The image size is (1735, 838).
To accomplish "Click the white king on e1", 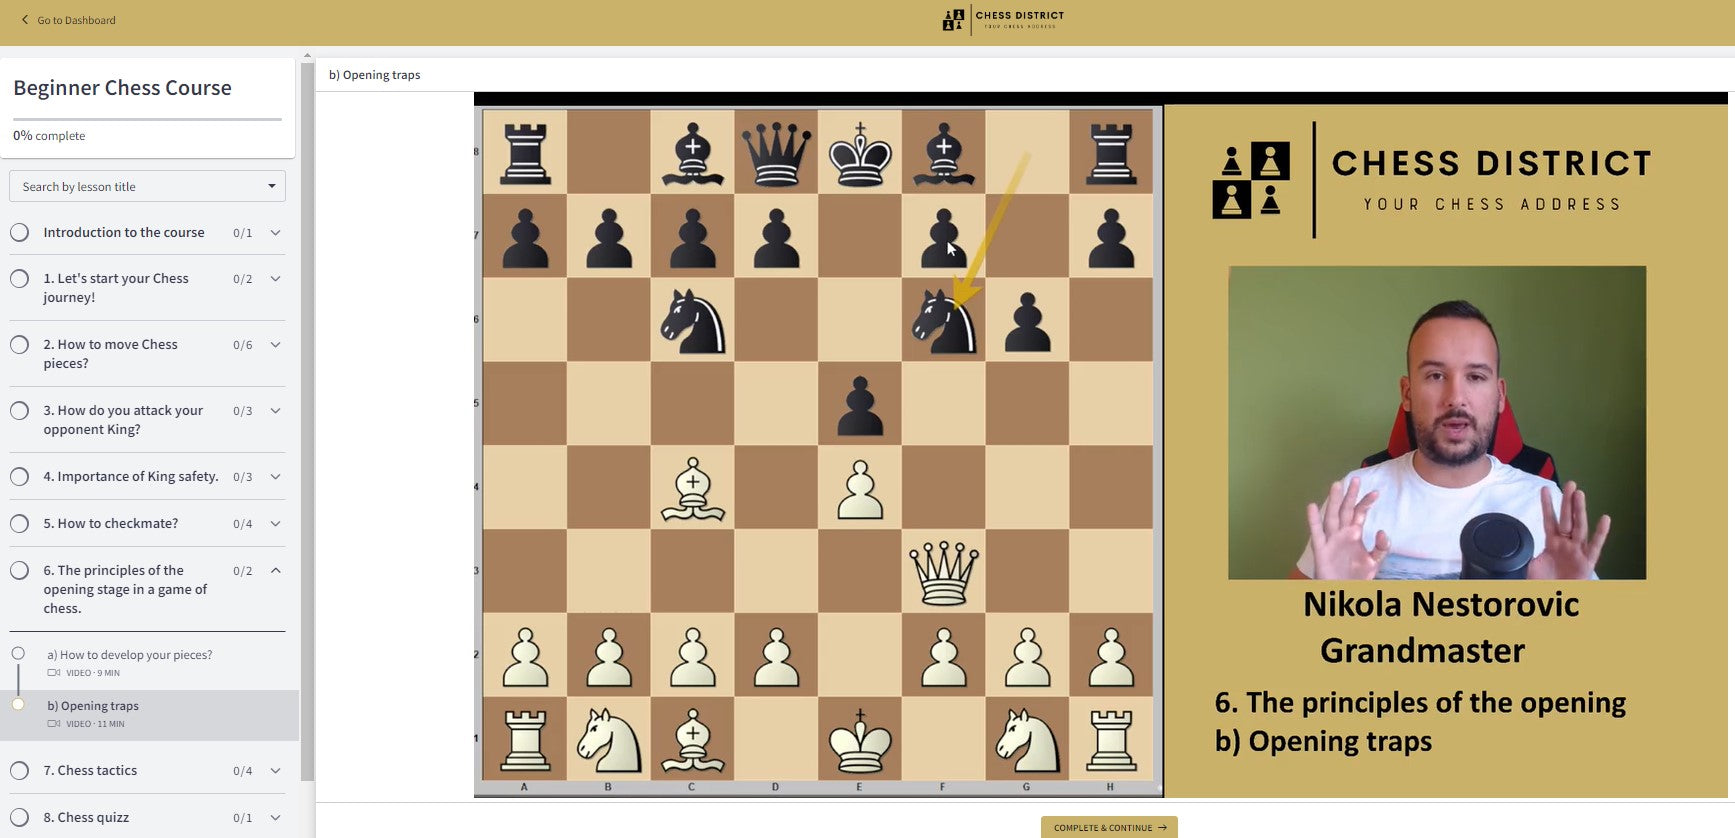I will coord(860,740).
